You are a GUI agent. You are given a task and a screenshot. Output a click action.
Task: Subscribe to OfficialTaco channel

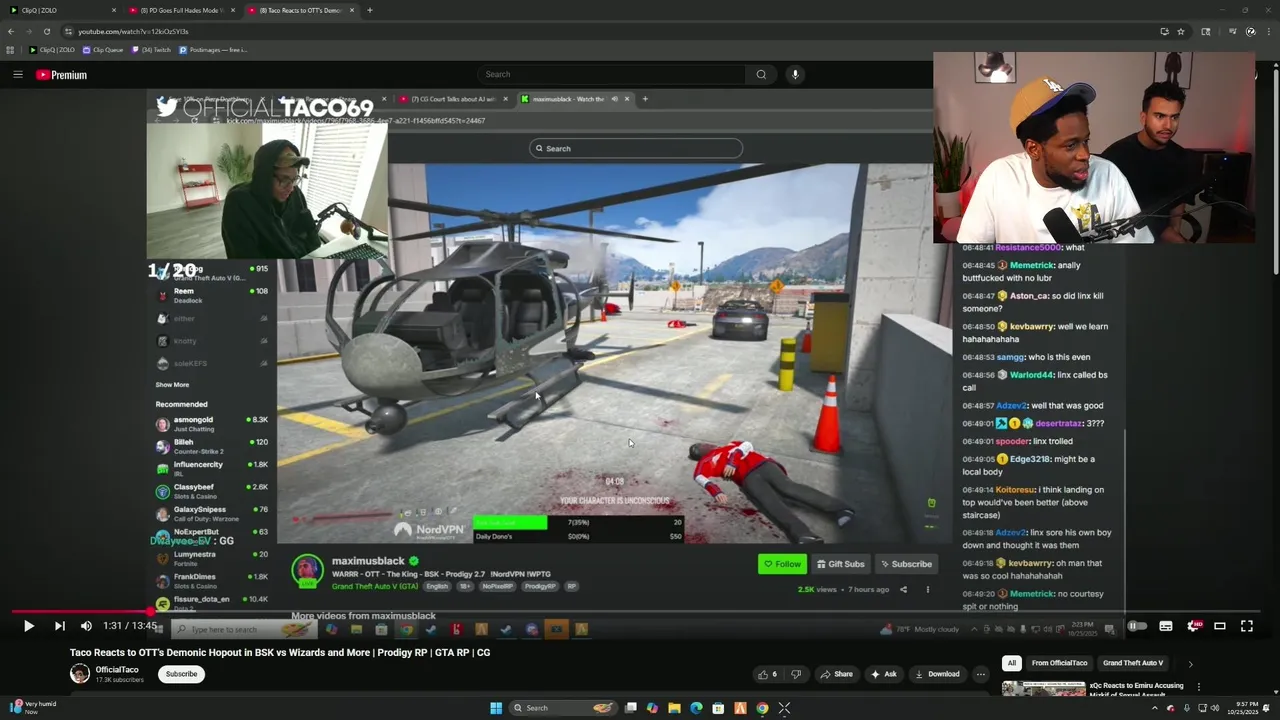[181, 674]
